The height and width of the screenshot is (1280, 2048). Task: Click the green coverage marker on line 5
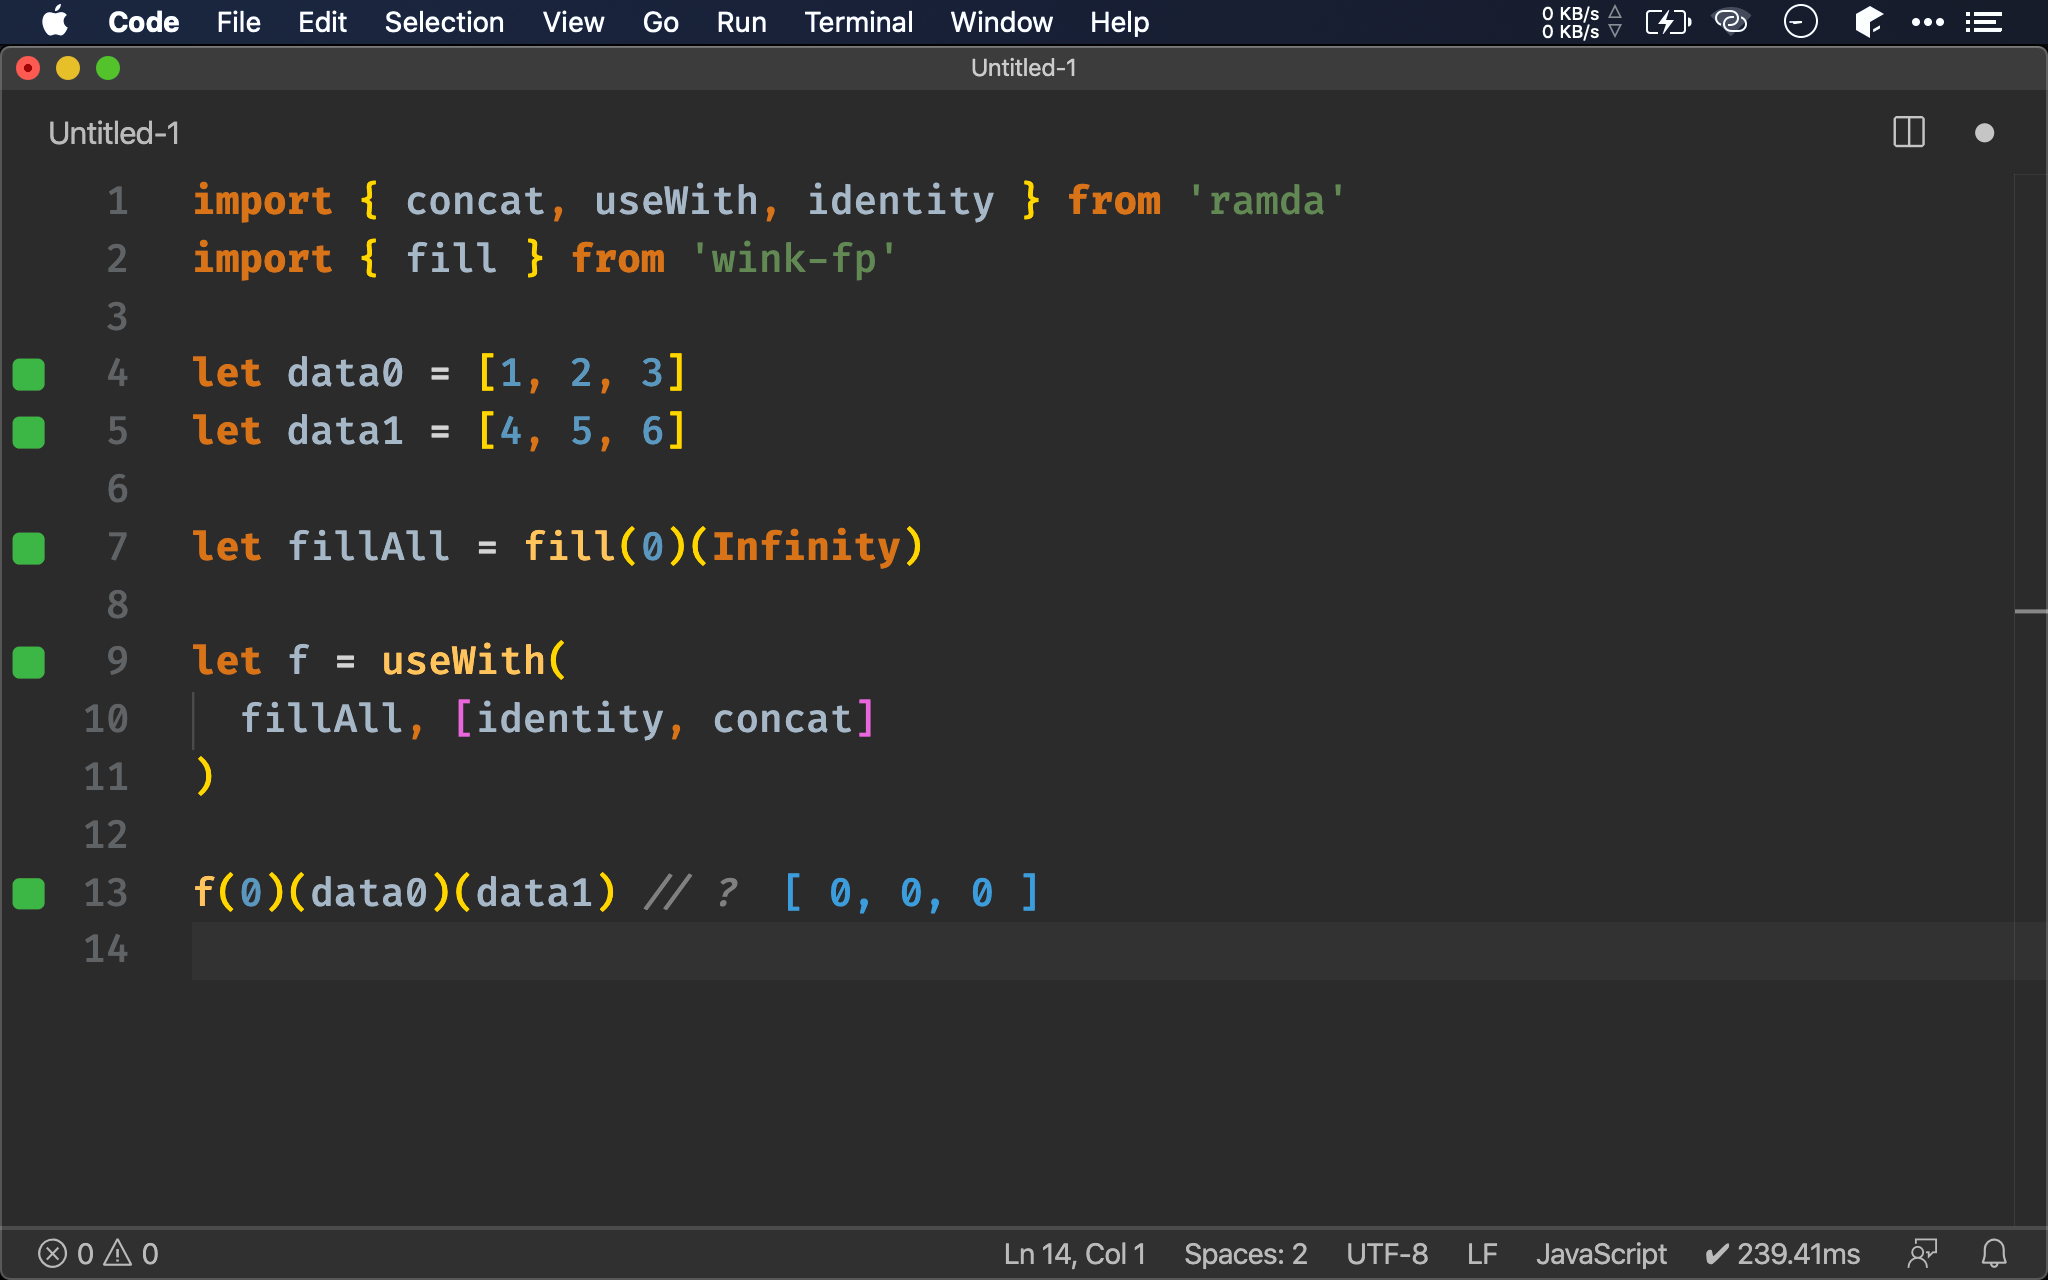pyautogui.click(x=29, y=432)
